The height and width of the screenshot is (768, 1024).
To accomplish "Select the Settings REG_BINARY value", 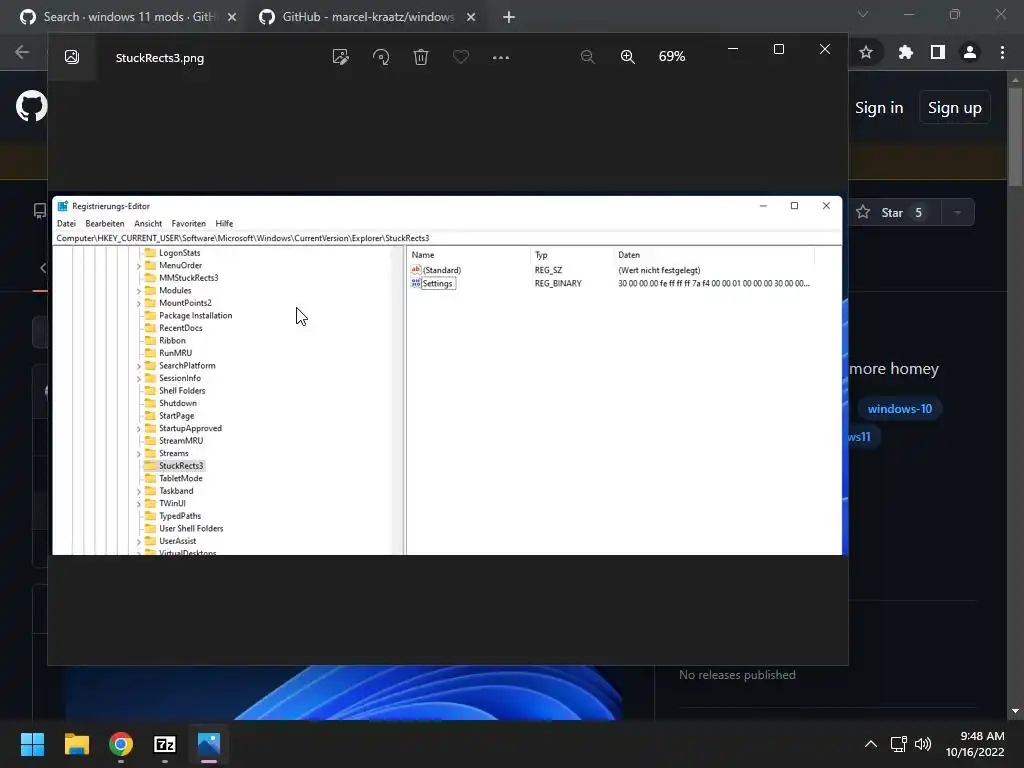I will 432,283.
